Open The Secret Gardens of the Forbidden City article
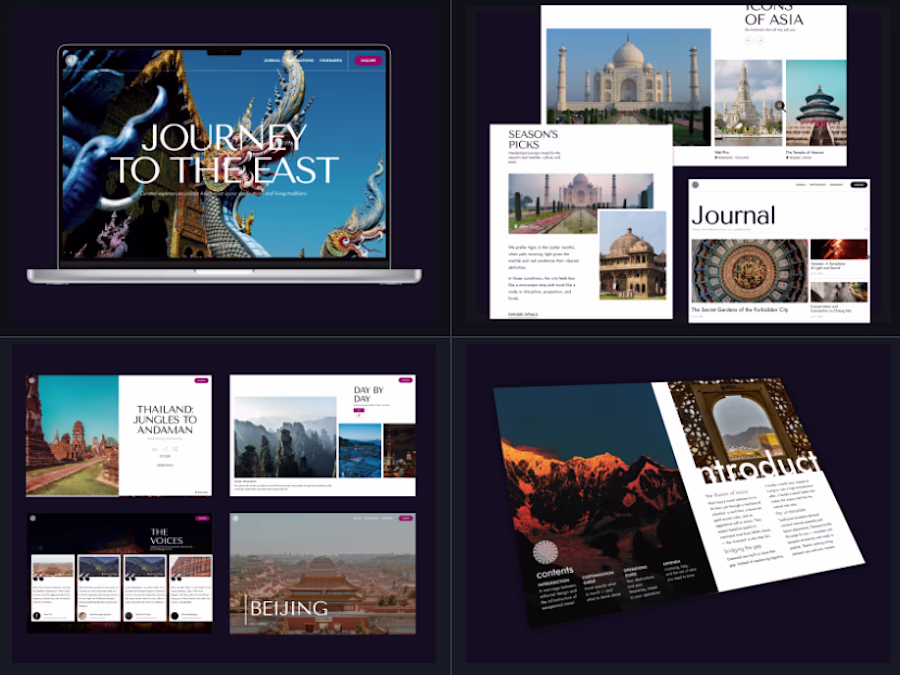Viewport: 900px width, 675px height. 740,309
